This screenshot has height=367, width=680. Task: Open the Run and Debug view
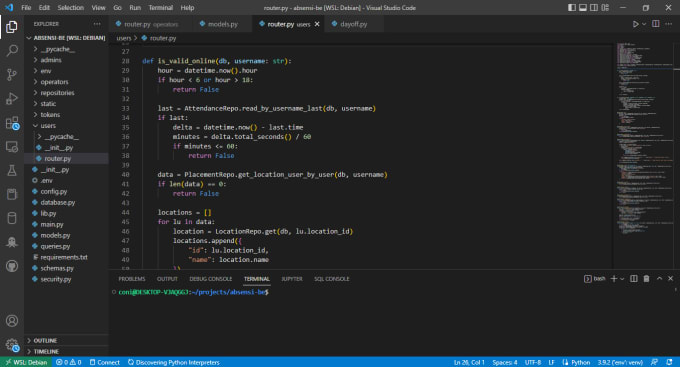click(12, 98)
